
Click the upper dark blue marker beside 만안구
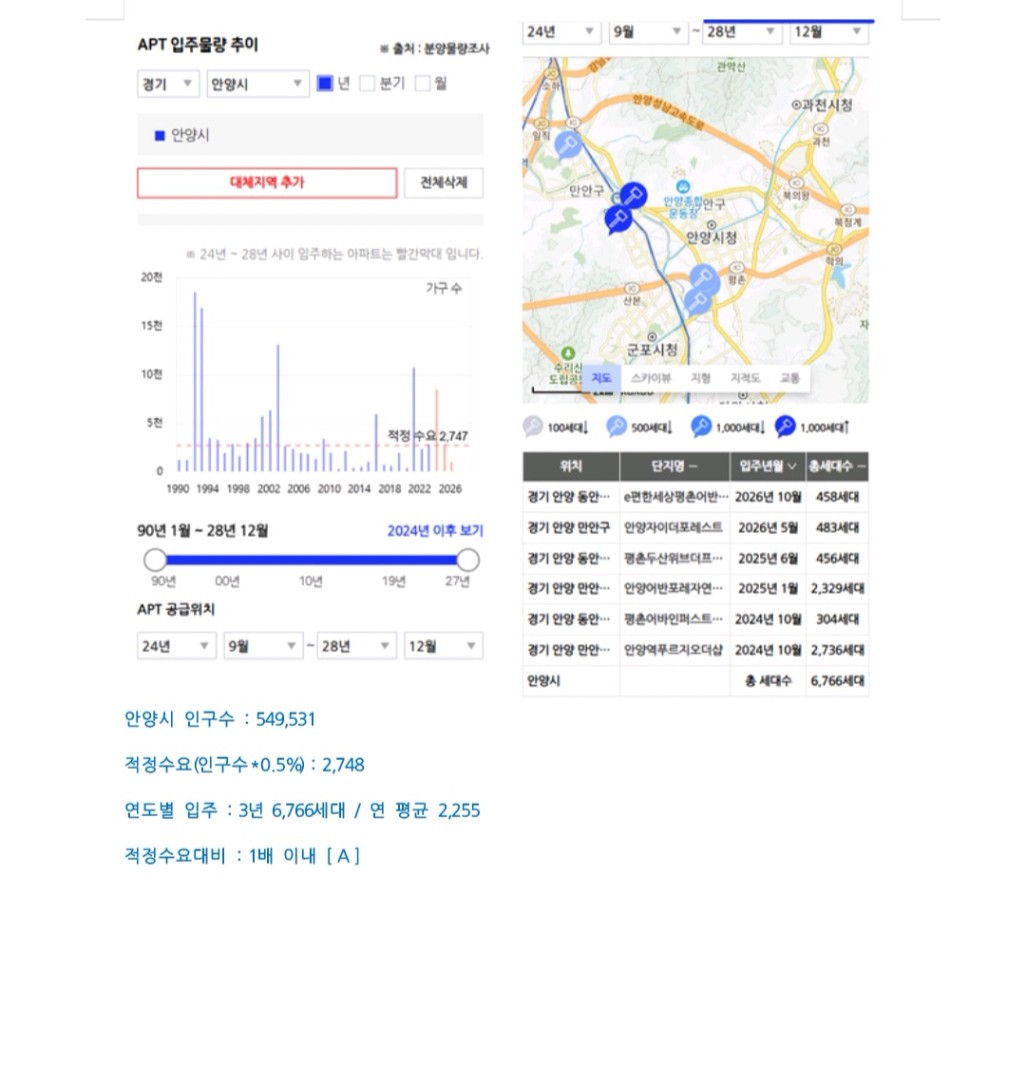pyautogui.click(x=632, y=196)
